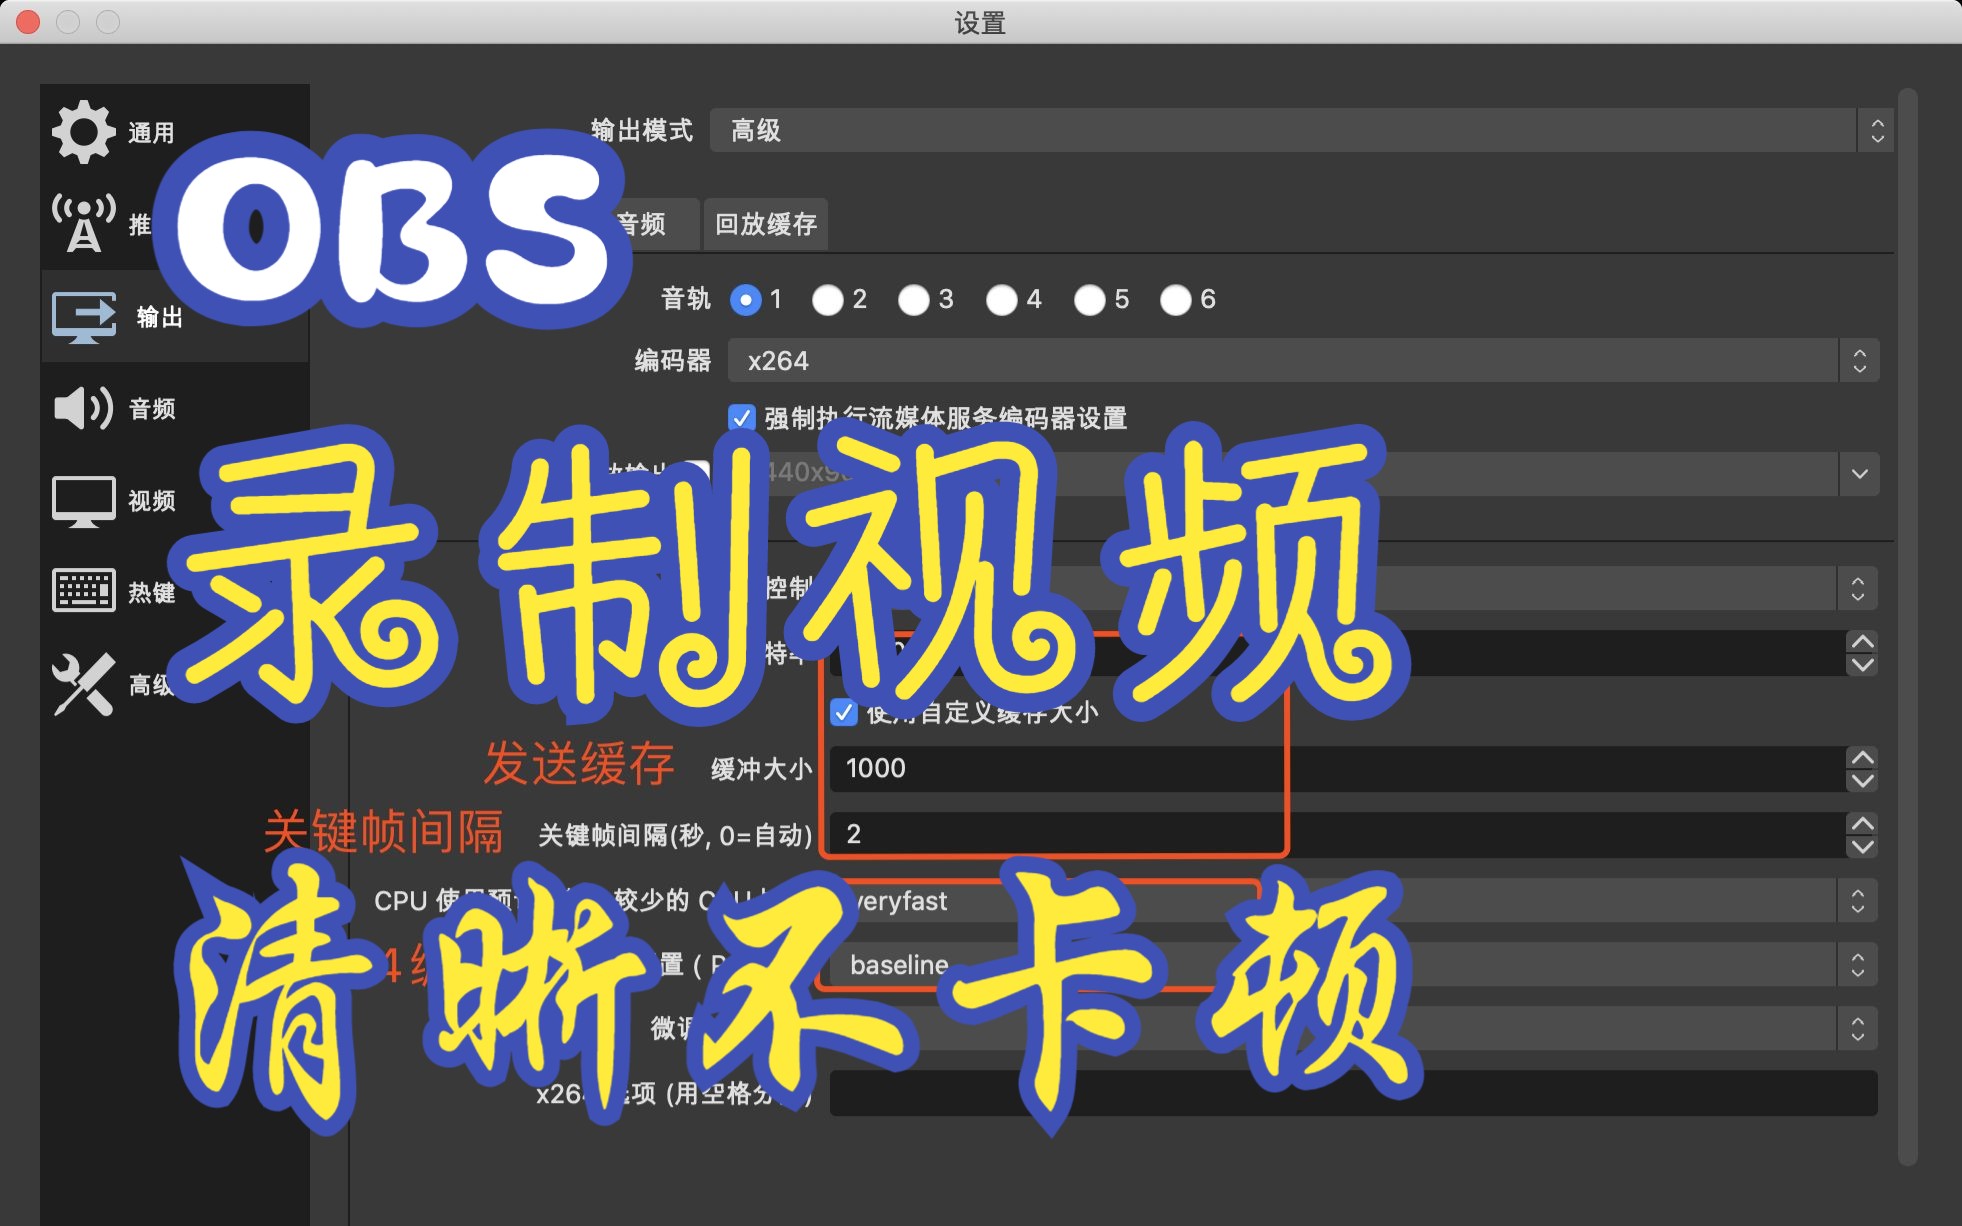The image size is (1962, 1226).
Task: Expand the rescale output resolution dropdown
Action: coord(1859,474)
